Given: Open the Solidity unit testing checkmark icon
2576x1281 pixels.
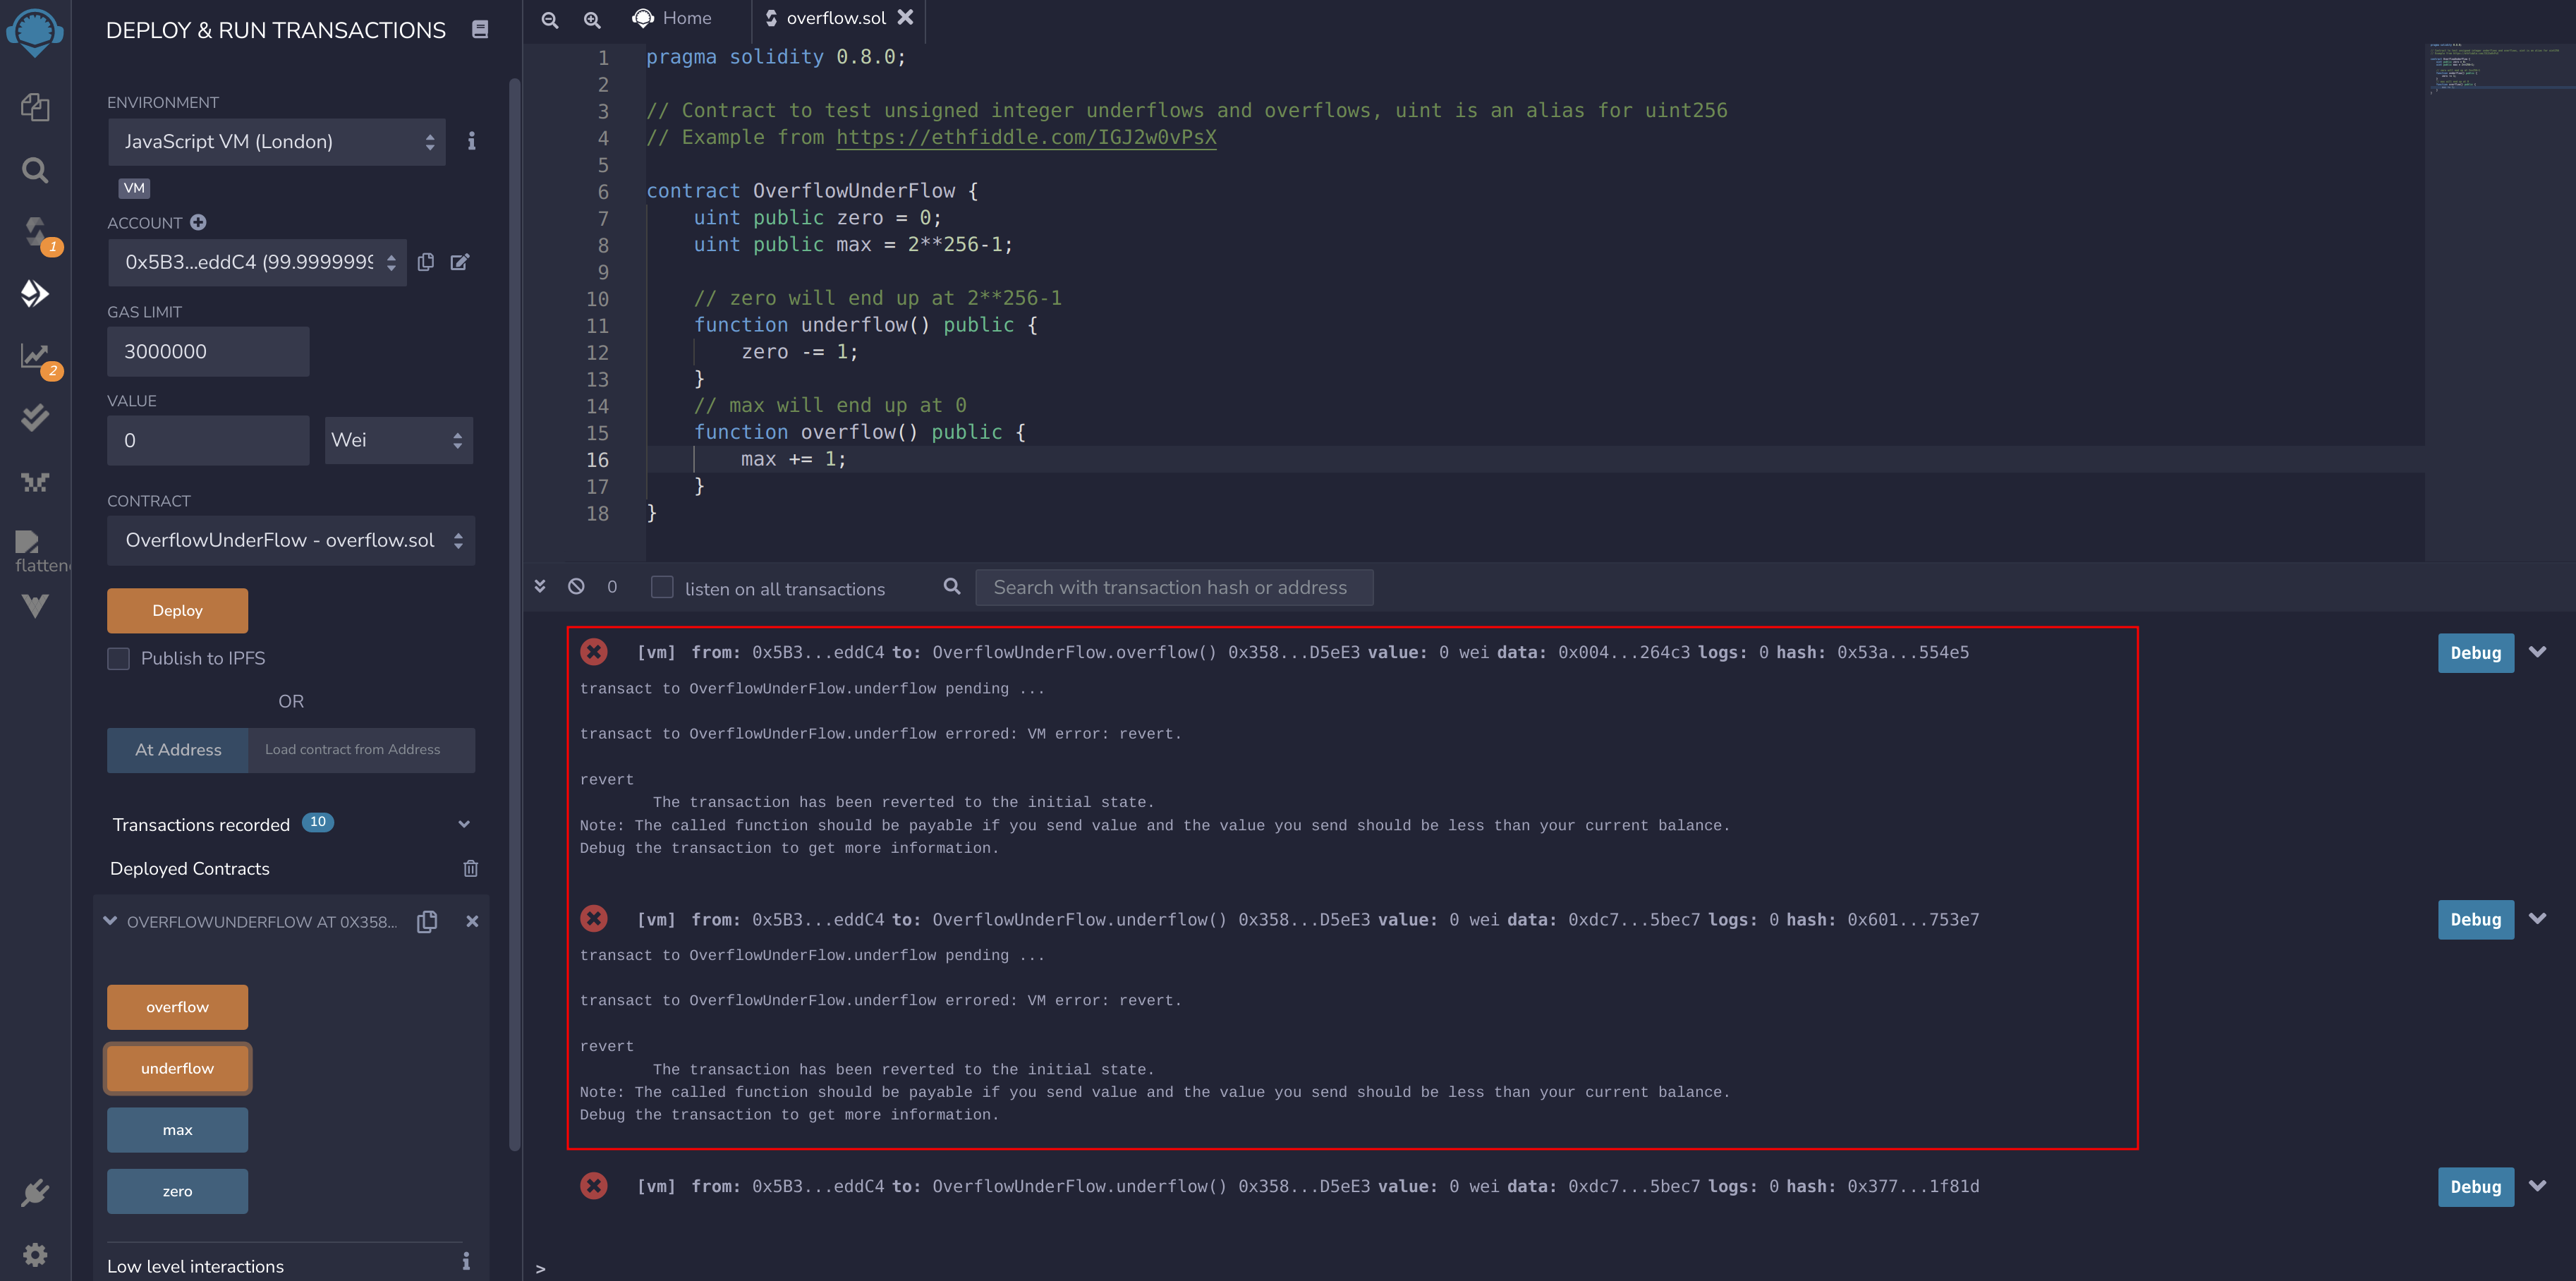Looking at the screenshot, I should (35, 417).
